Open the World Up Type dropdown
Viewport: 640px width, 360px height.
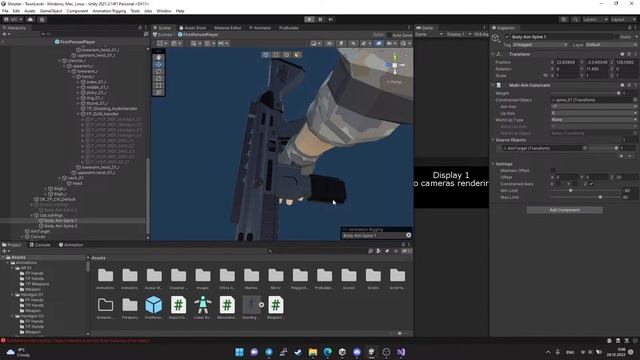pyautogui.click(x=594, y=120)
